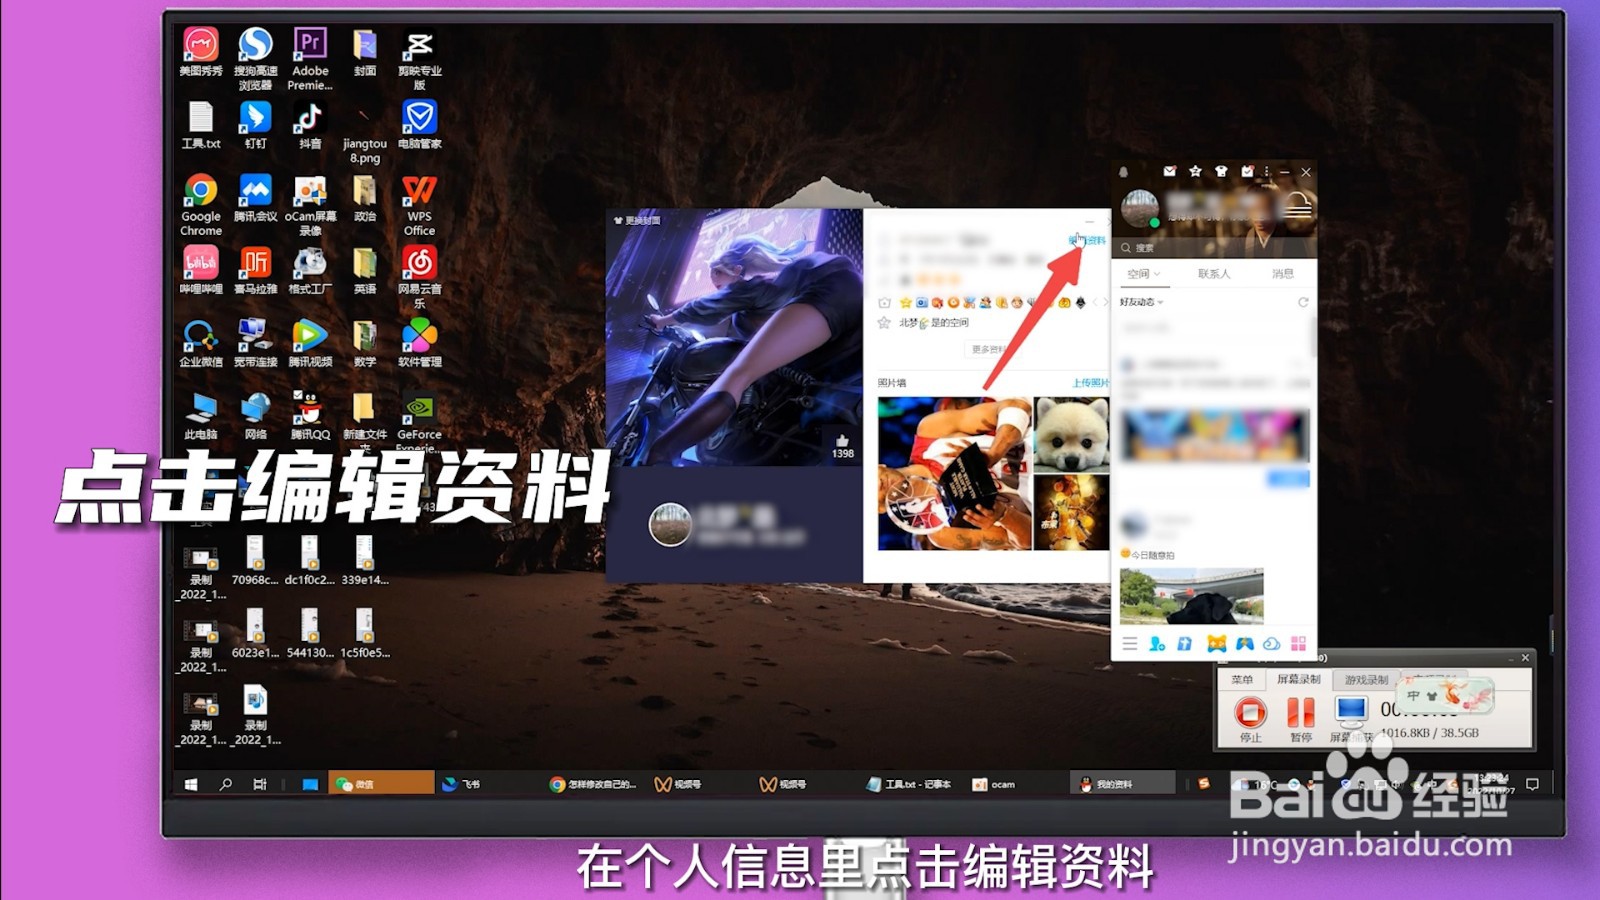Expand the 好友动态 filter dropdown
1600x900 pixels.
coord(1160,302)
